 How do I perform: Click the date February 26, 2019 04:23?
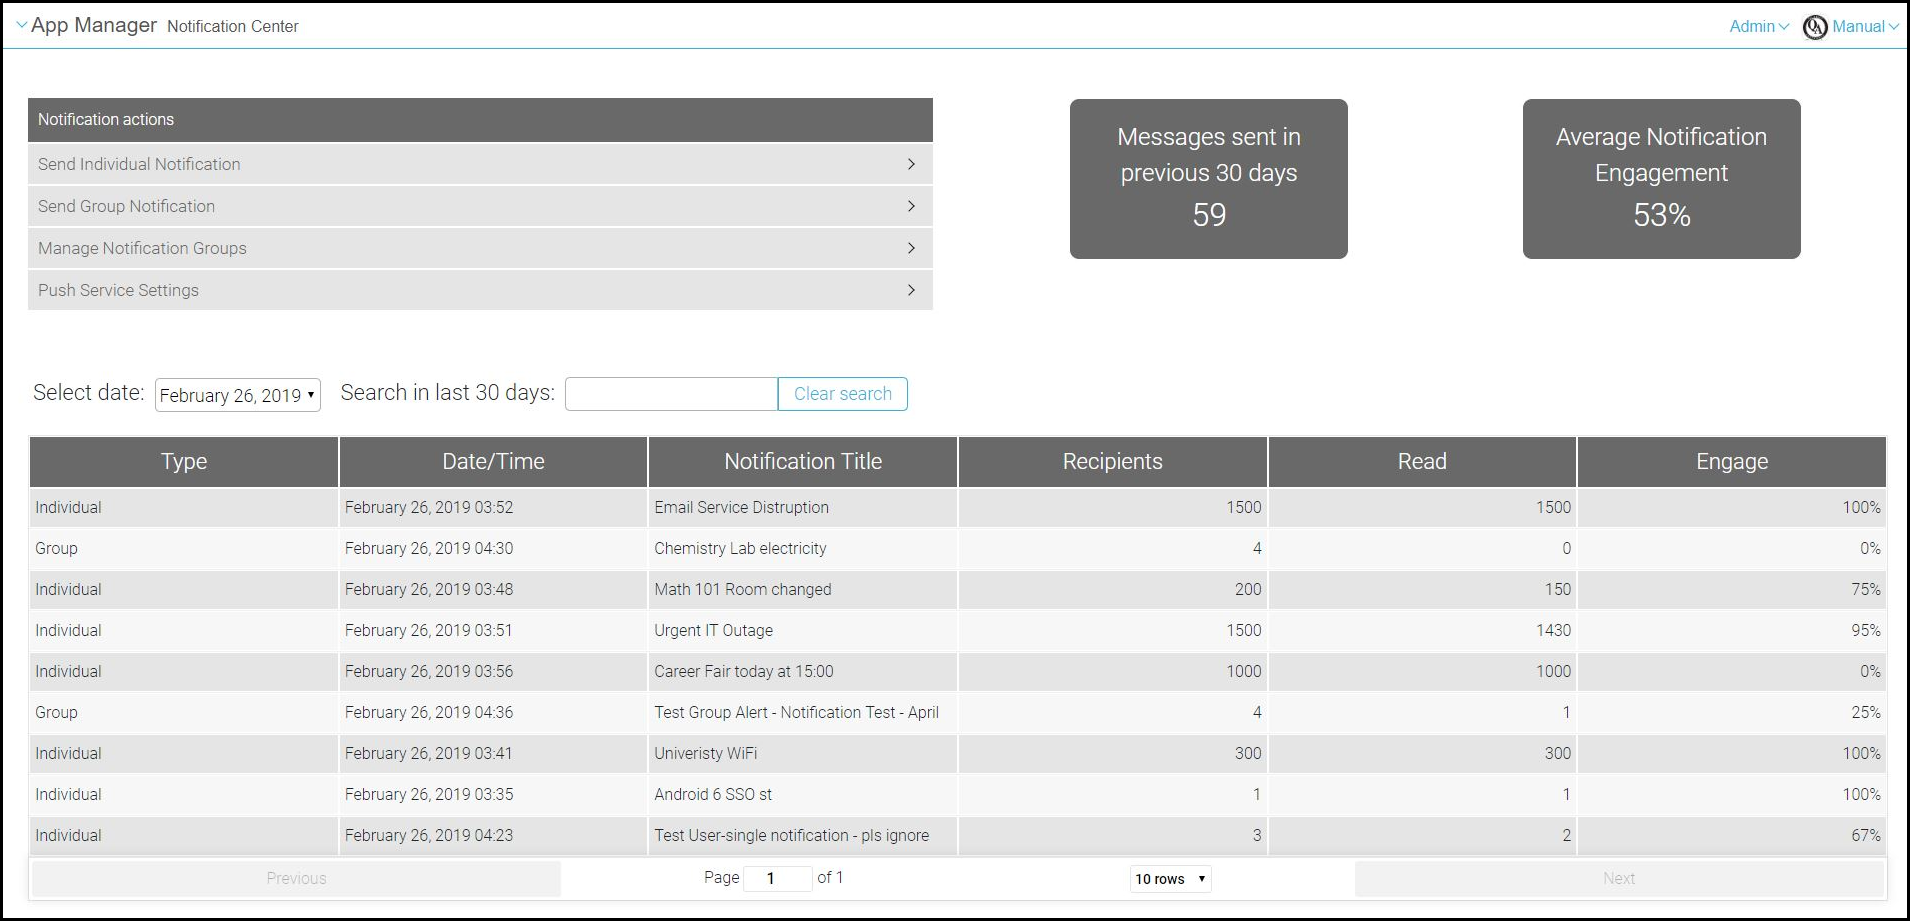pos(429,835)
